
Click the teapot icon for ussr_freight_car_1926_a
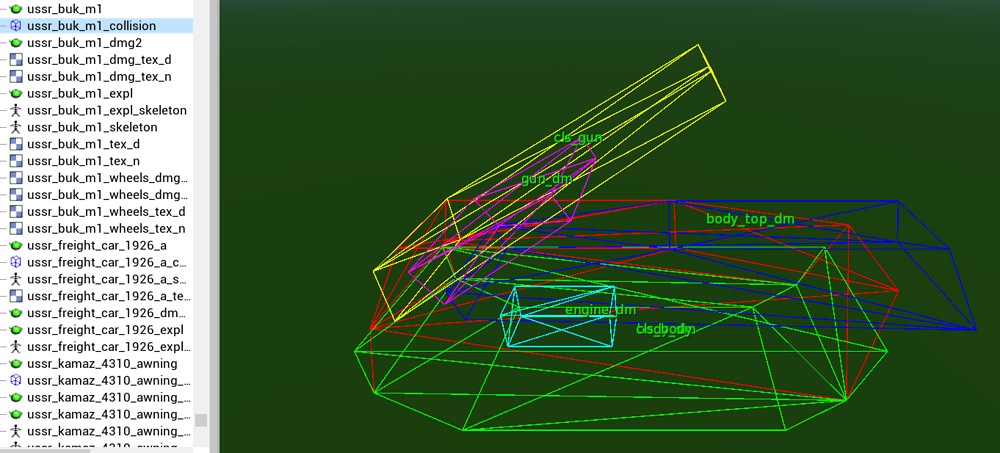point(16,245)
